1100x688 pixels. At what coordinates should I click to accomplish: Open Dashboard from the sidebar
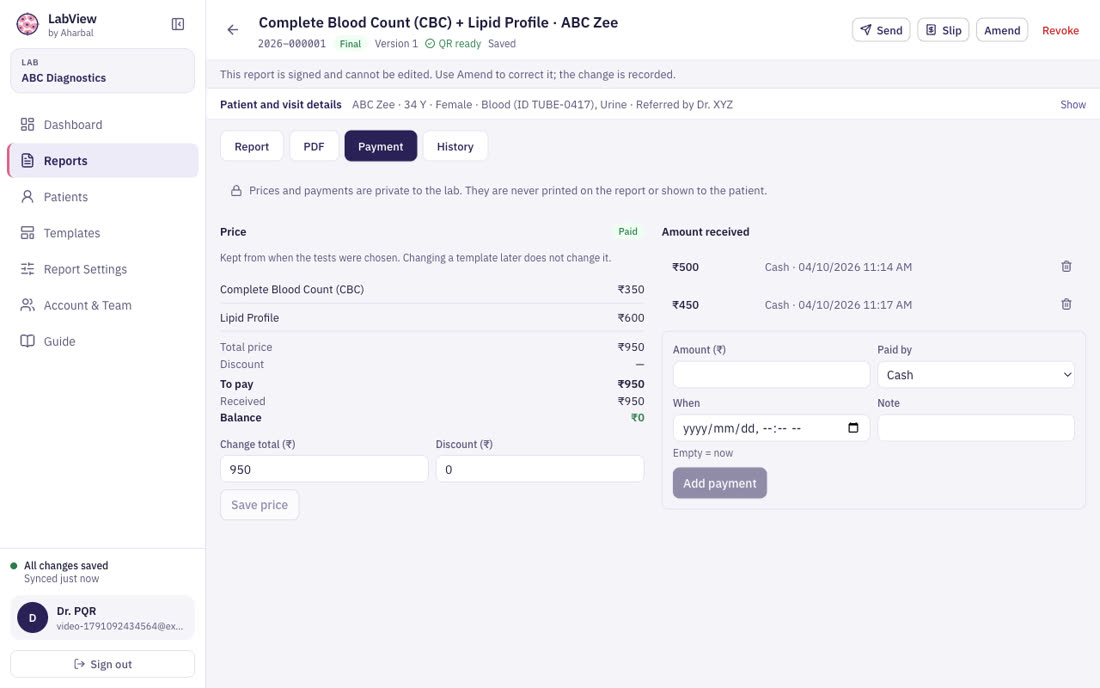coord(102,125)
